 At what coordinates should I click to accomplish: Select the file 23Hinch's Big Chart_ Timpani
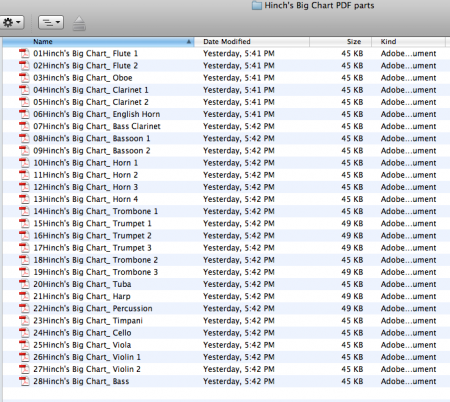(x=88, y=321)
